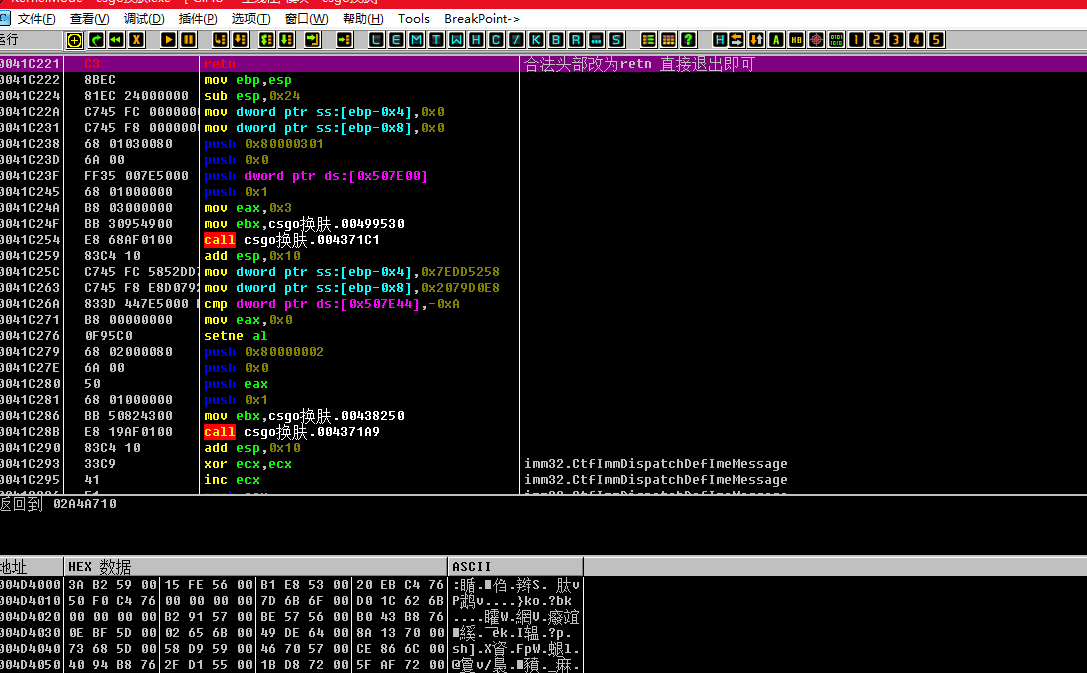Click the numbered 2 toolbar button
Screen dimensions: 1087x673
(877, 40)
